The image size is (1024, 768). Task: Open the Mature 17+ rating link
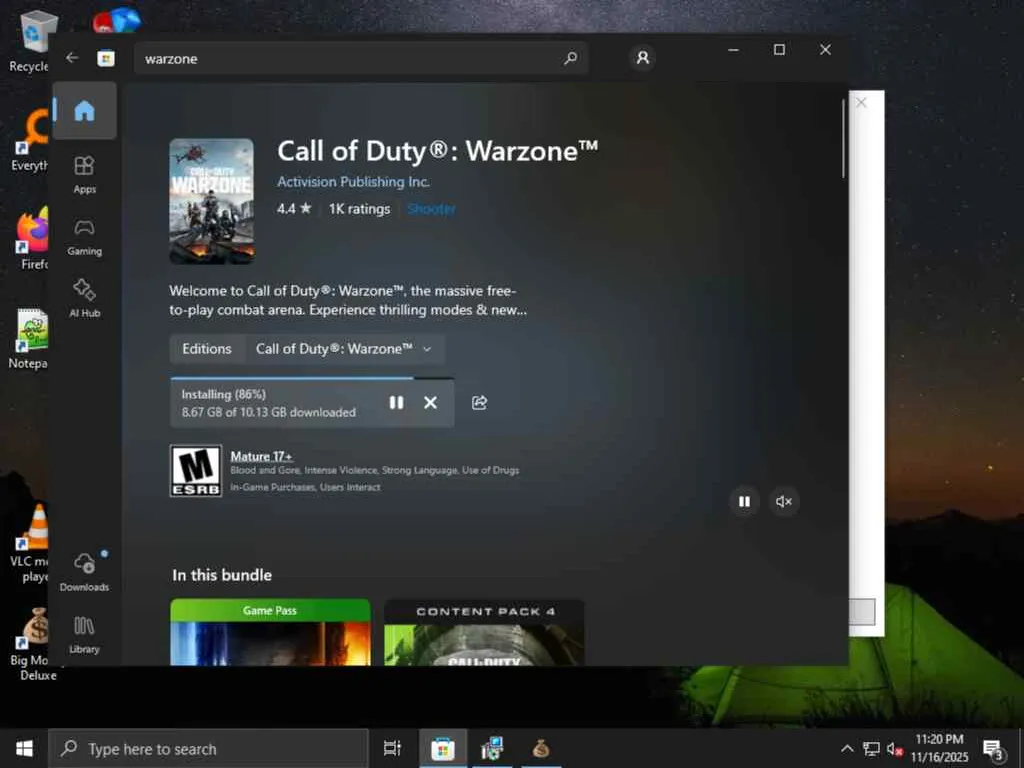tap(261, 456)
